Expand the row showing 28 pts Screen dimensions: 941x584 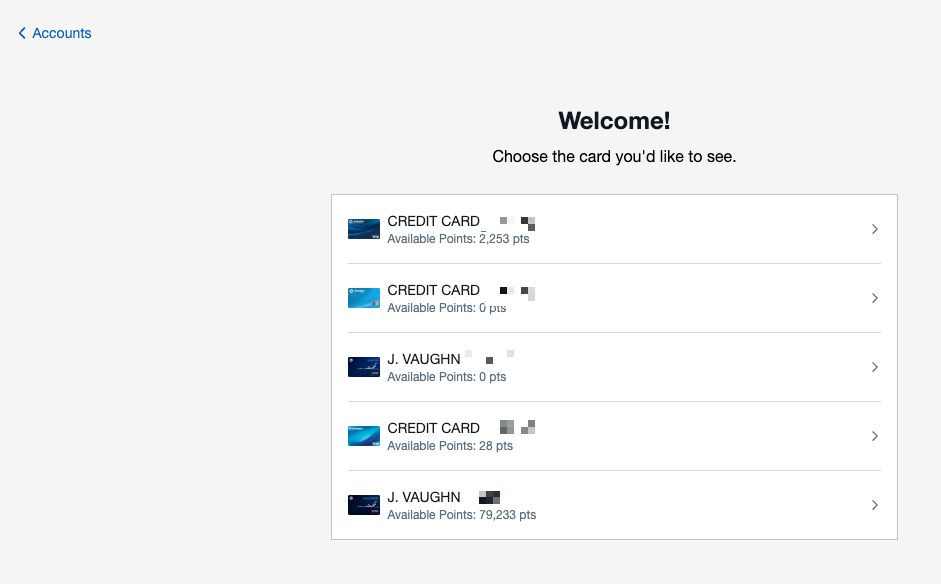pyautogui.click(x=875, y=435)
